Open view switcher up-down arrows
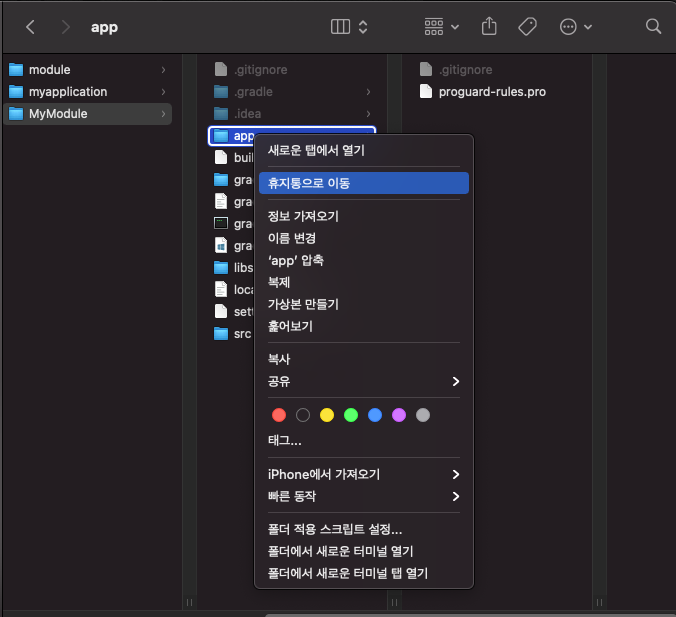This screenshot has height=617, width=676. (x=363, y=27)
